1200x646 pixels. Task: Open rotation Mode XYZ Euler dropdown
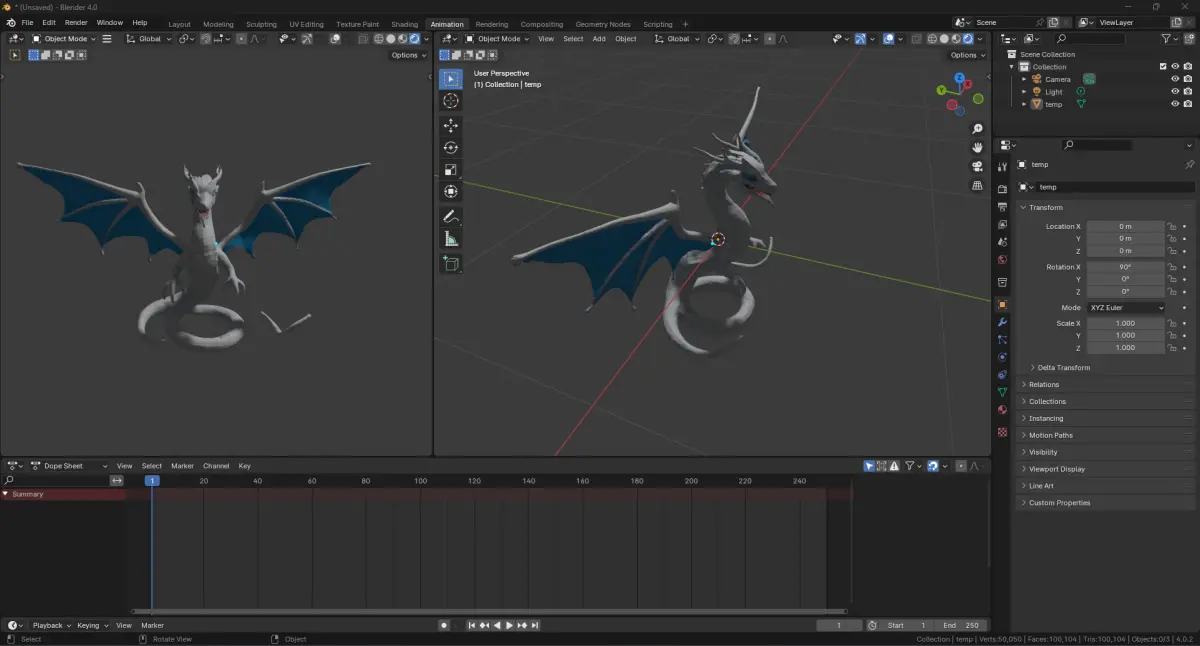pos(1126,308)
